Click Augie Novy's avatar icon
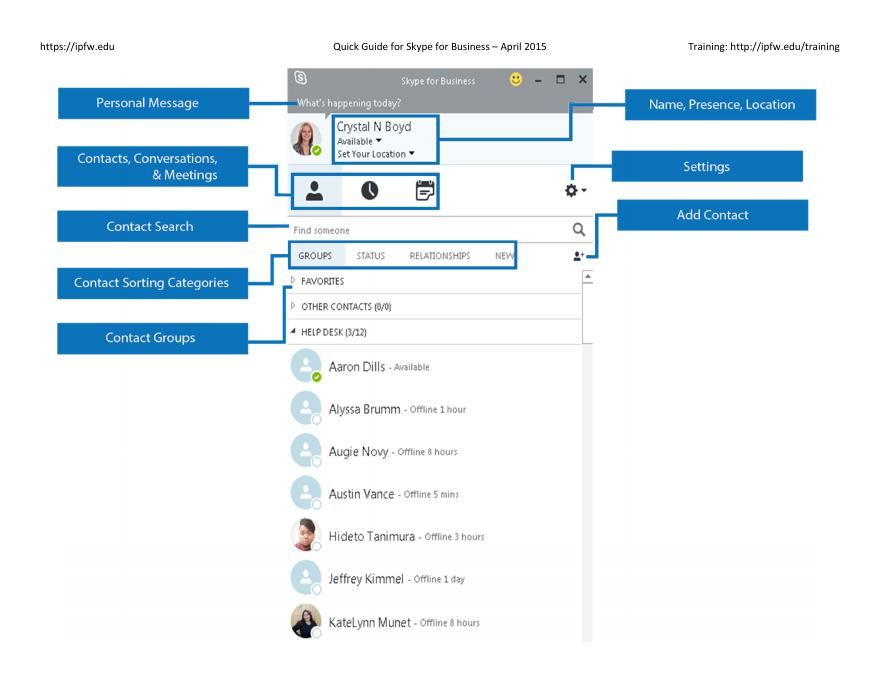880x680 pixels. [306, 451]
